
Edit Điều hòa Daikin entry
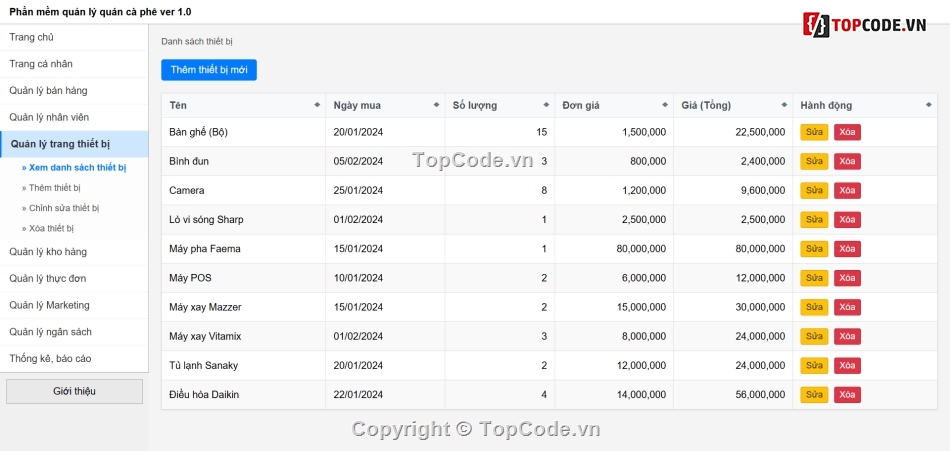click(814, 395)
